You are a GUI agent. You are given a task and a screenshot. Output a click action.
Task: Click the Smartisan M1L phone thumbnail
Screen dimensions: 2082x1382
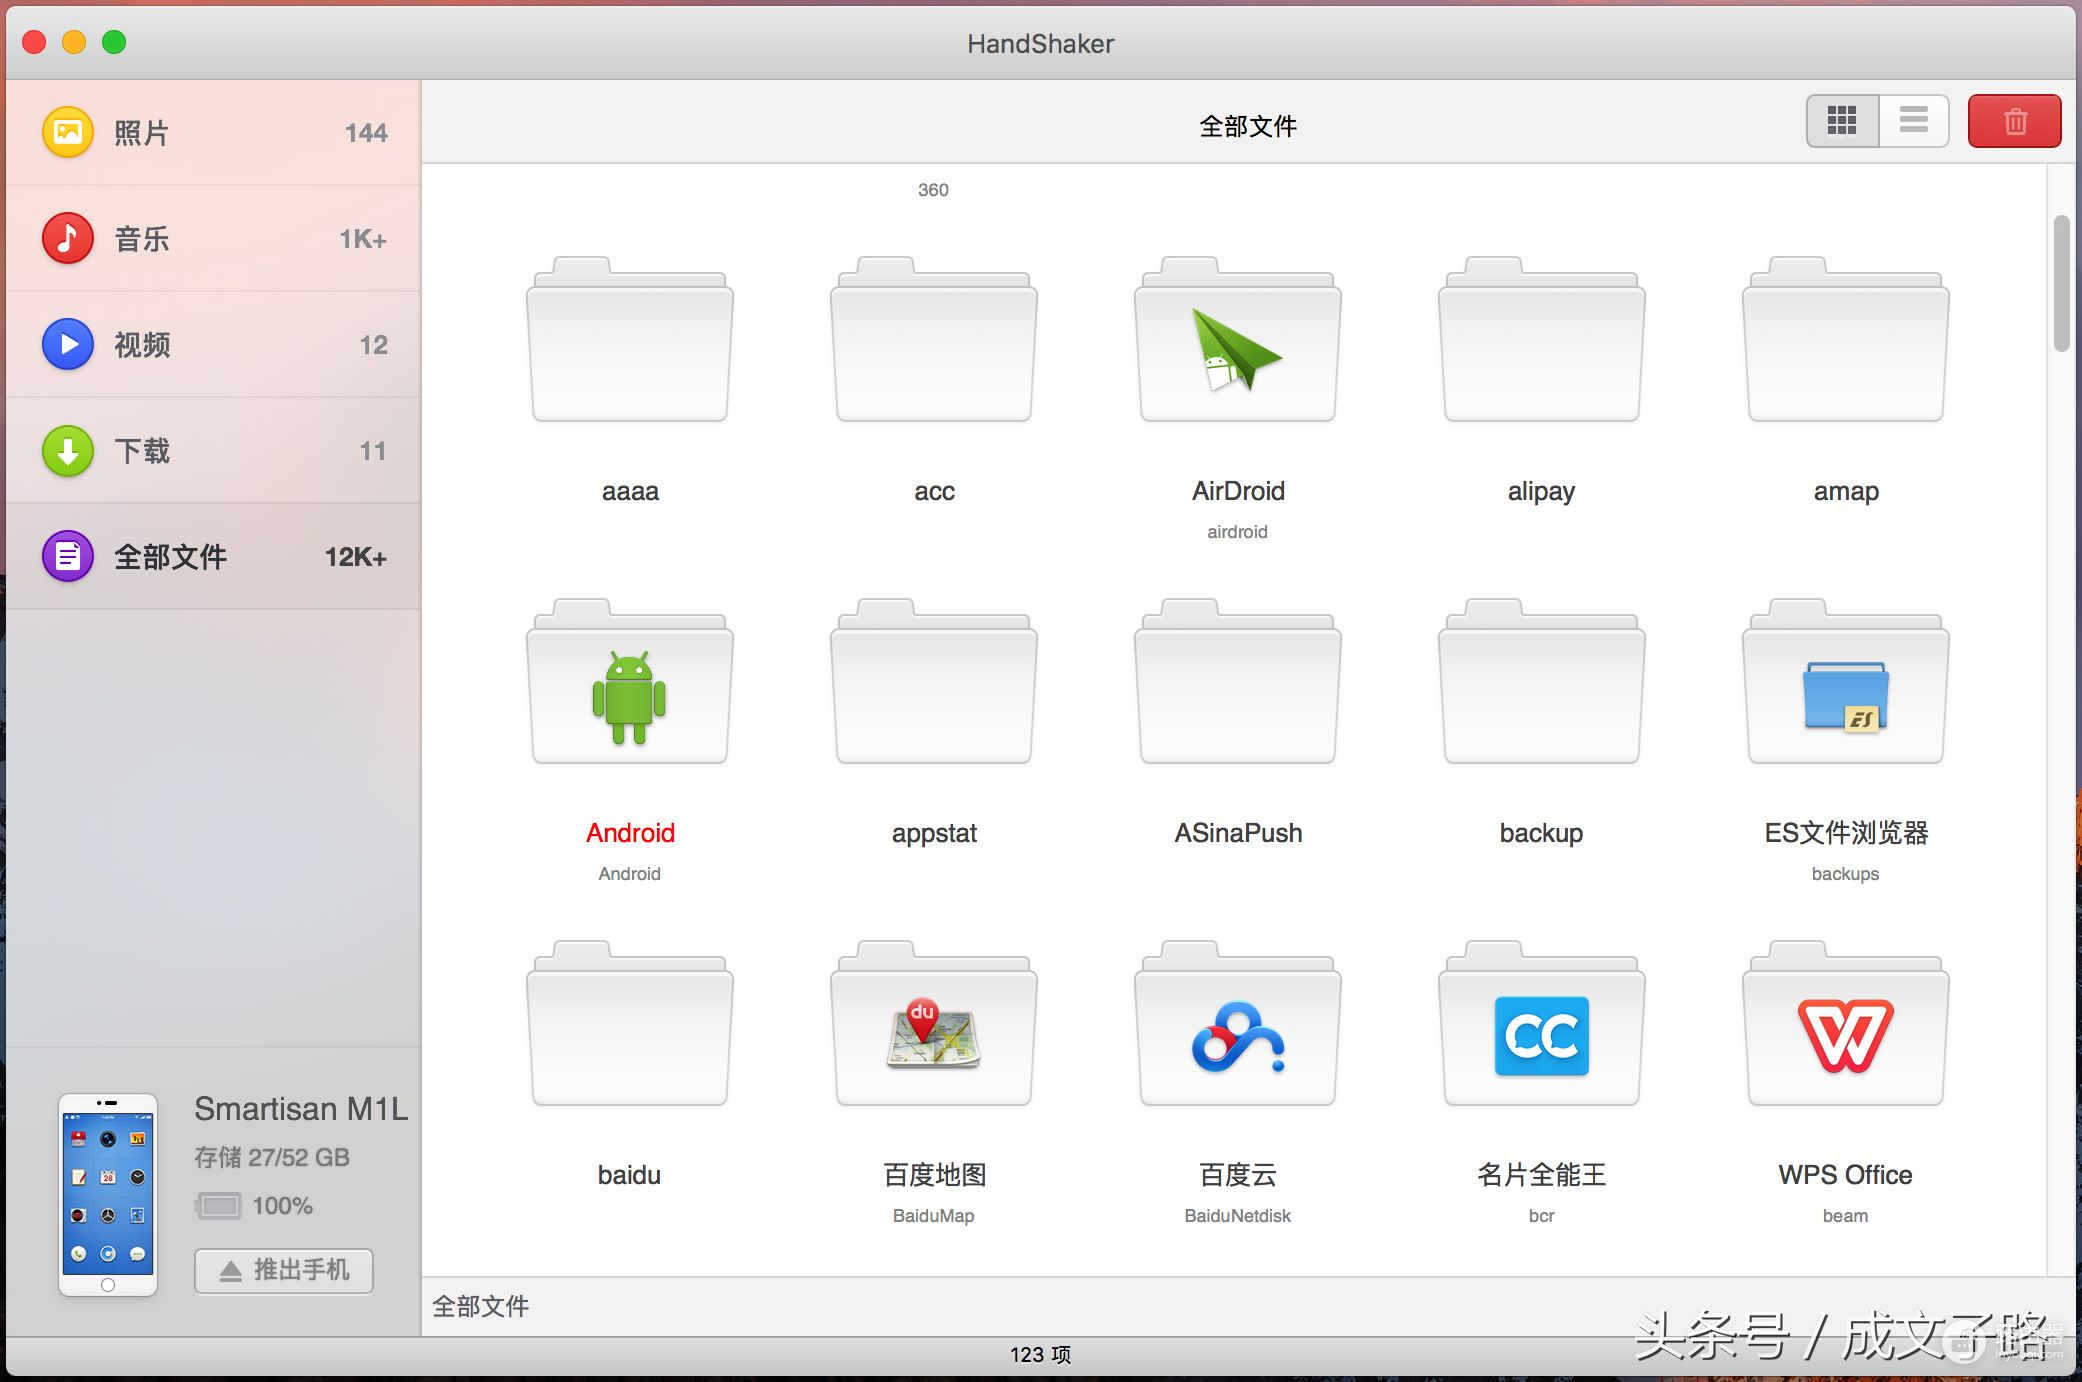click(x=108, y=1195)
